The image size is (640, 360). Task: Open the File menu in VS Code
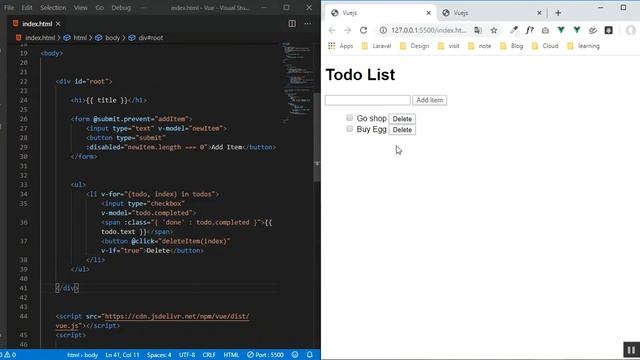point(9,7)
